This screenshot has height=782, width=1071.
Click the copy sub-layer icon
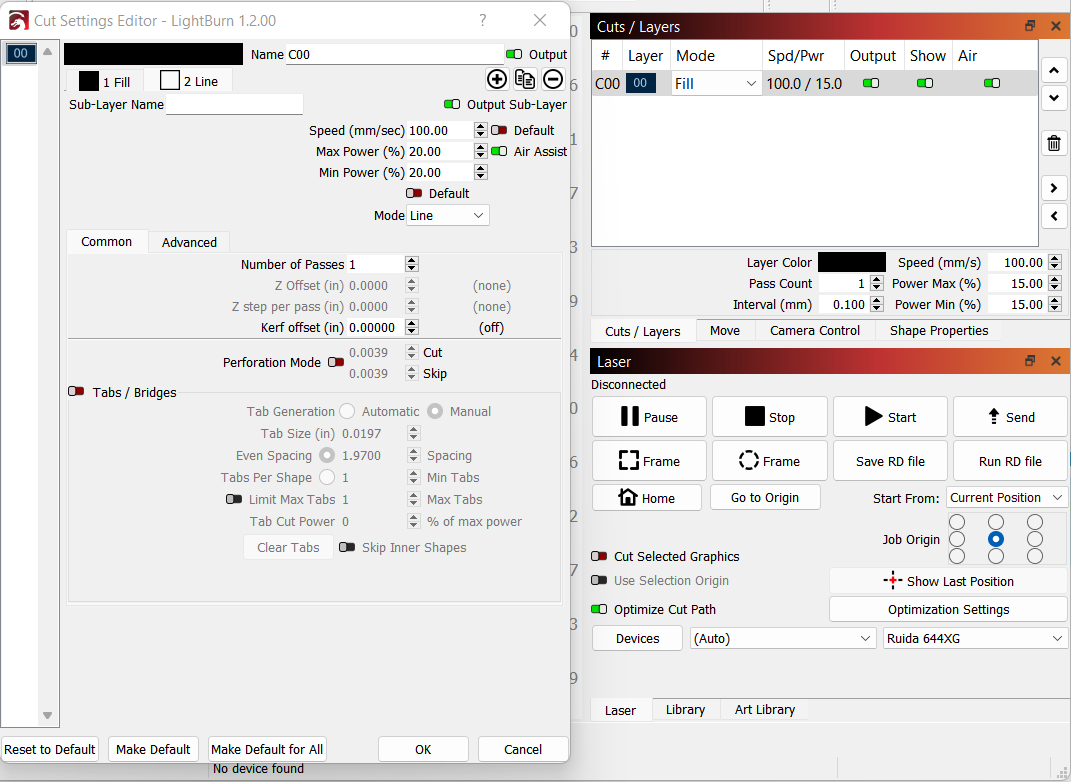tap(525, 80)
